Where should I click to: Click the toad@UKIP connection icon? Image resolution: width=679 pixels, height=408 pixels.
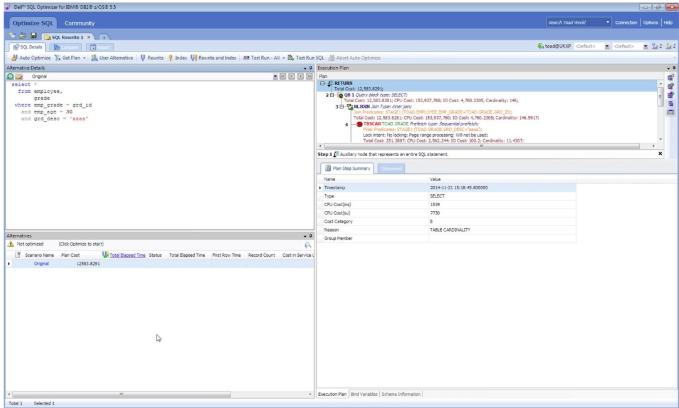coord(540,46)
